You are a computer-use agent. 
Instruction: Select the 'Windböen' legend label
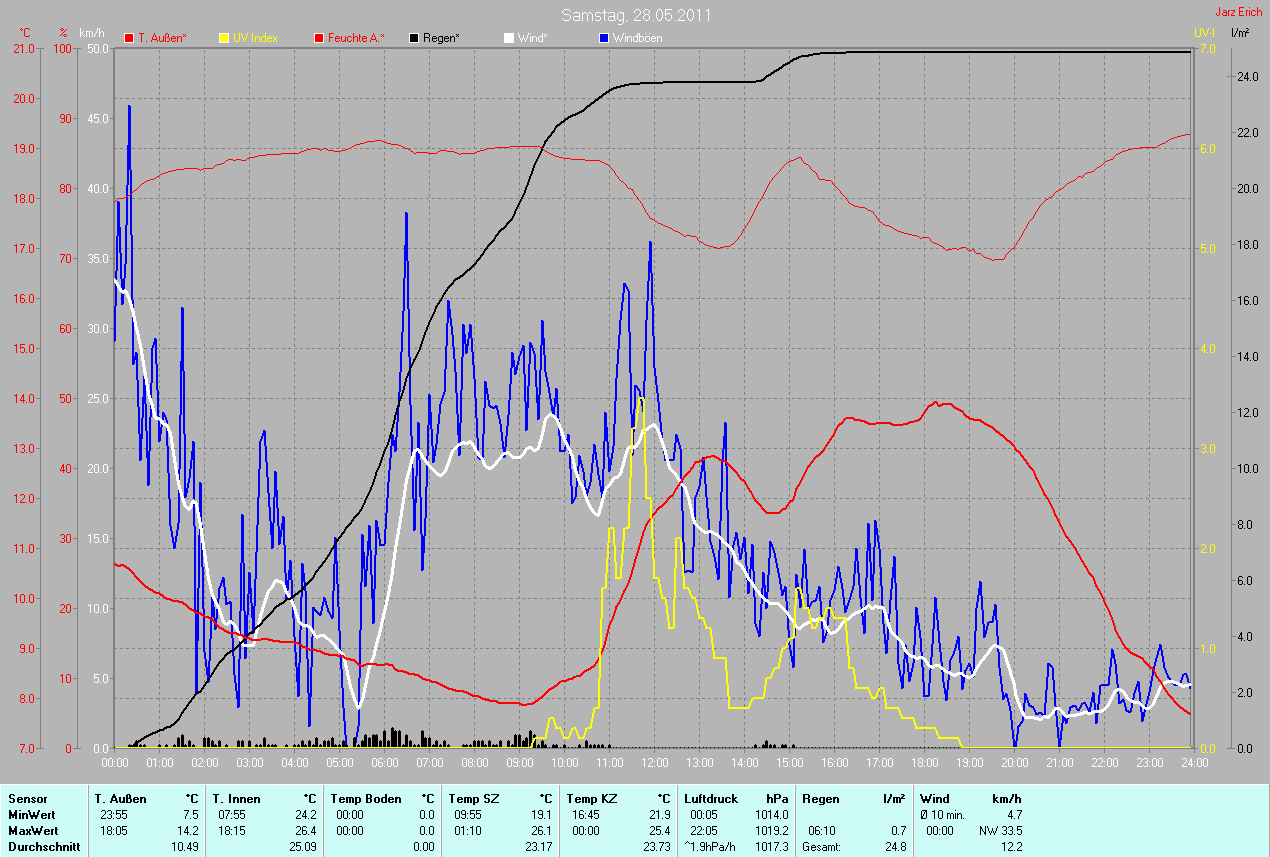[x=637, y=38]
